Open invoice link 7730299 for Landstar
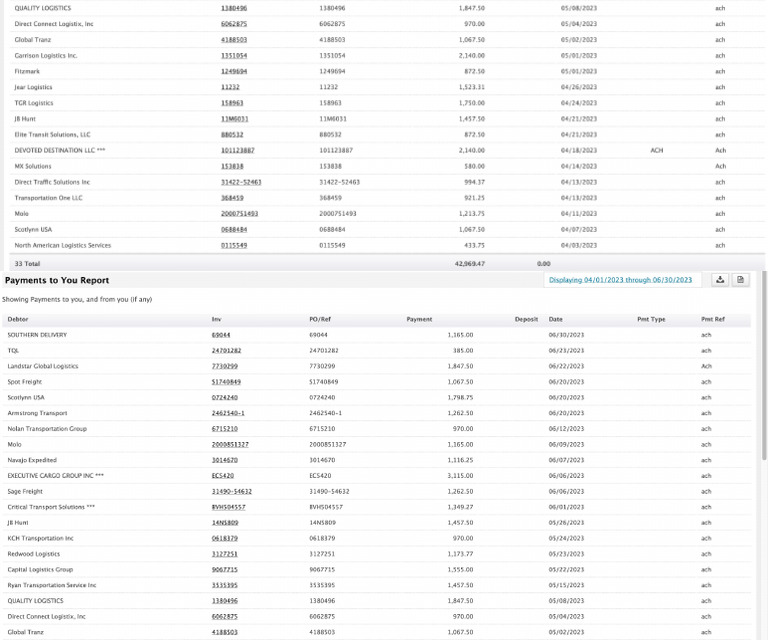 coord(224,366)
